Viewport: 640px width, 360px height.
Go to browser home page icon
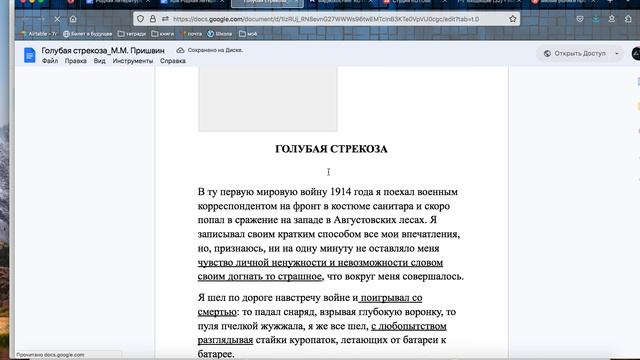(73, 19)
